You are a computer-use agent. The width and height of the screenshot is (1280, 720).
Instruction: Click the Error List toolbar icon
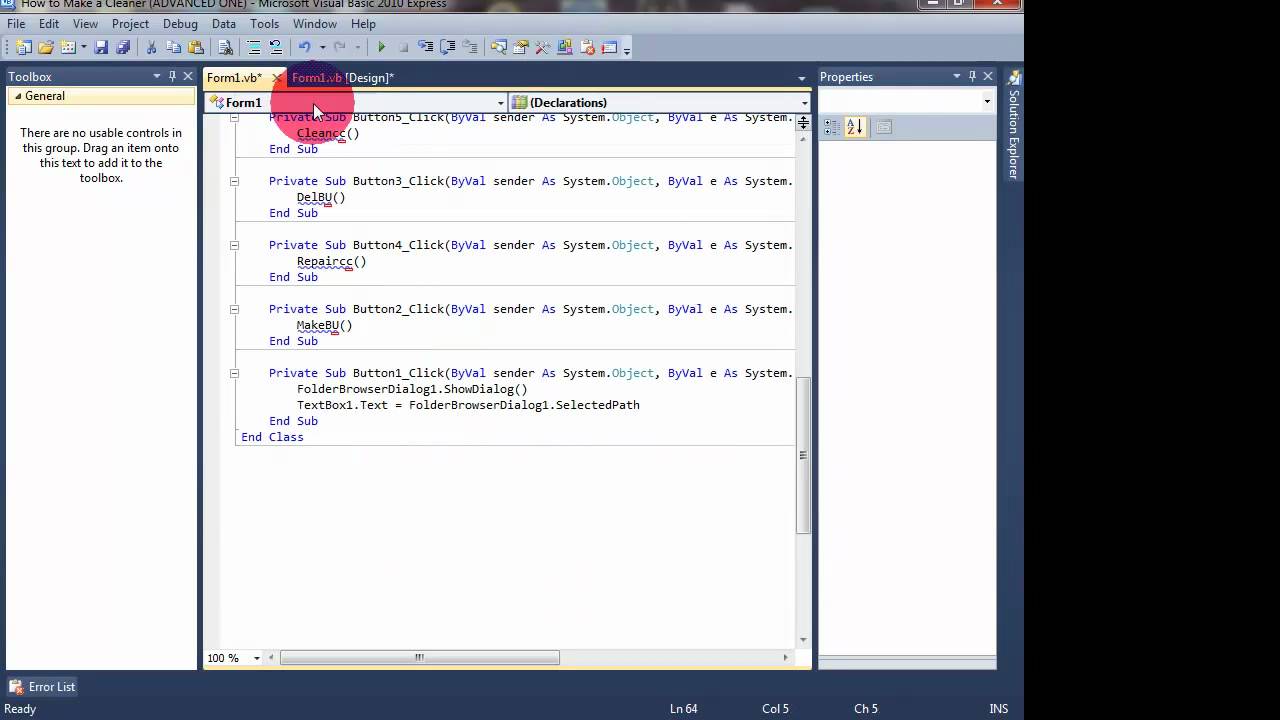click(x=587, y=47)
